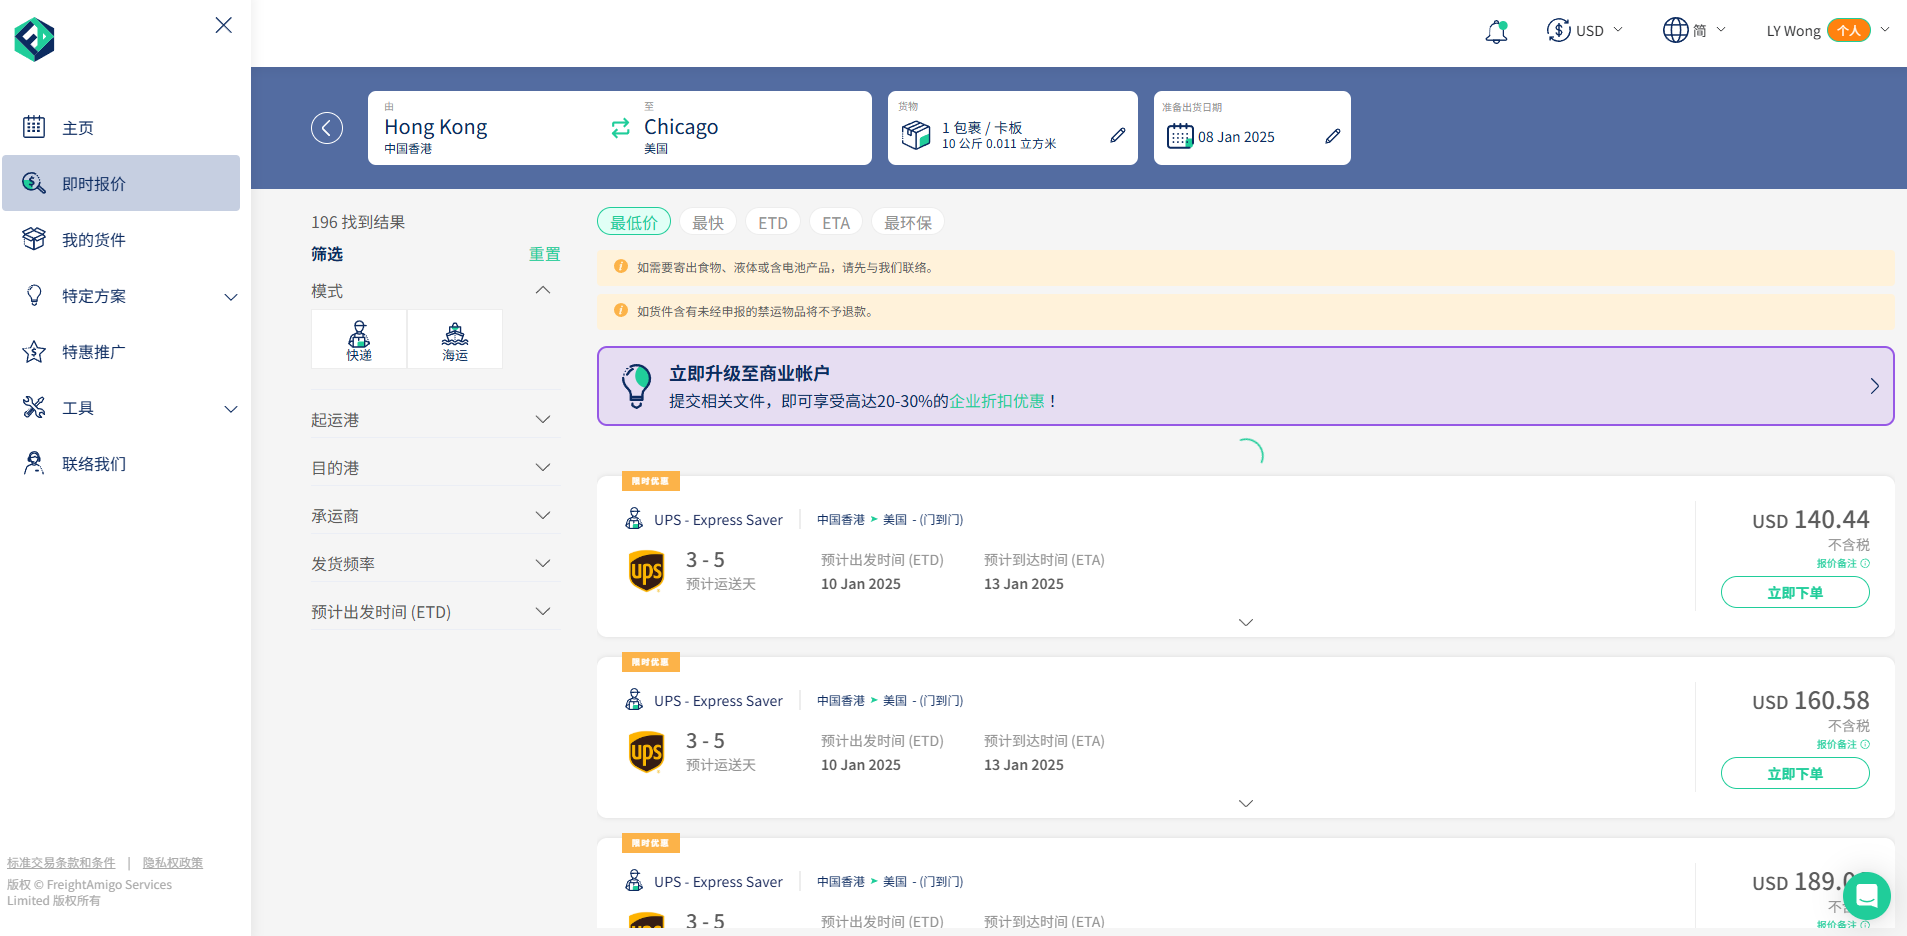Image resolution: width=1907 pixels, height=936 pixels.
Task: Go back with the circular arrow button
Action: pyautogui.click(x=327, y=128)
